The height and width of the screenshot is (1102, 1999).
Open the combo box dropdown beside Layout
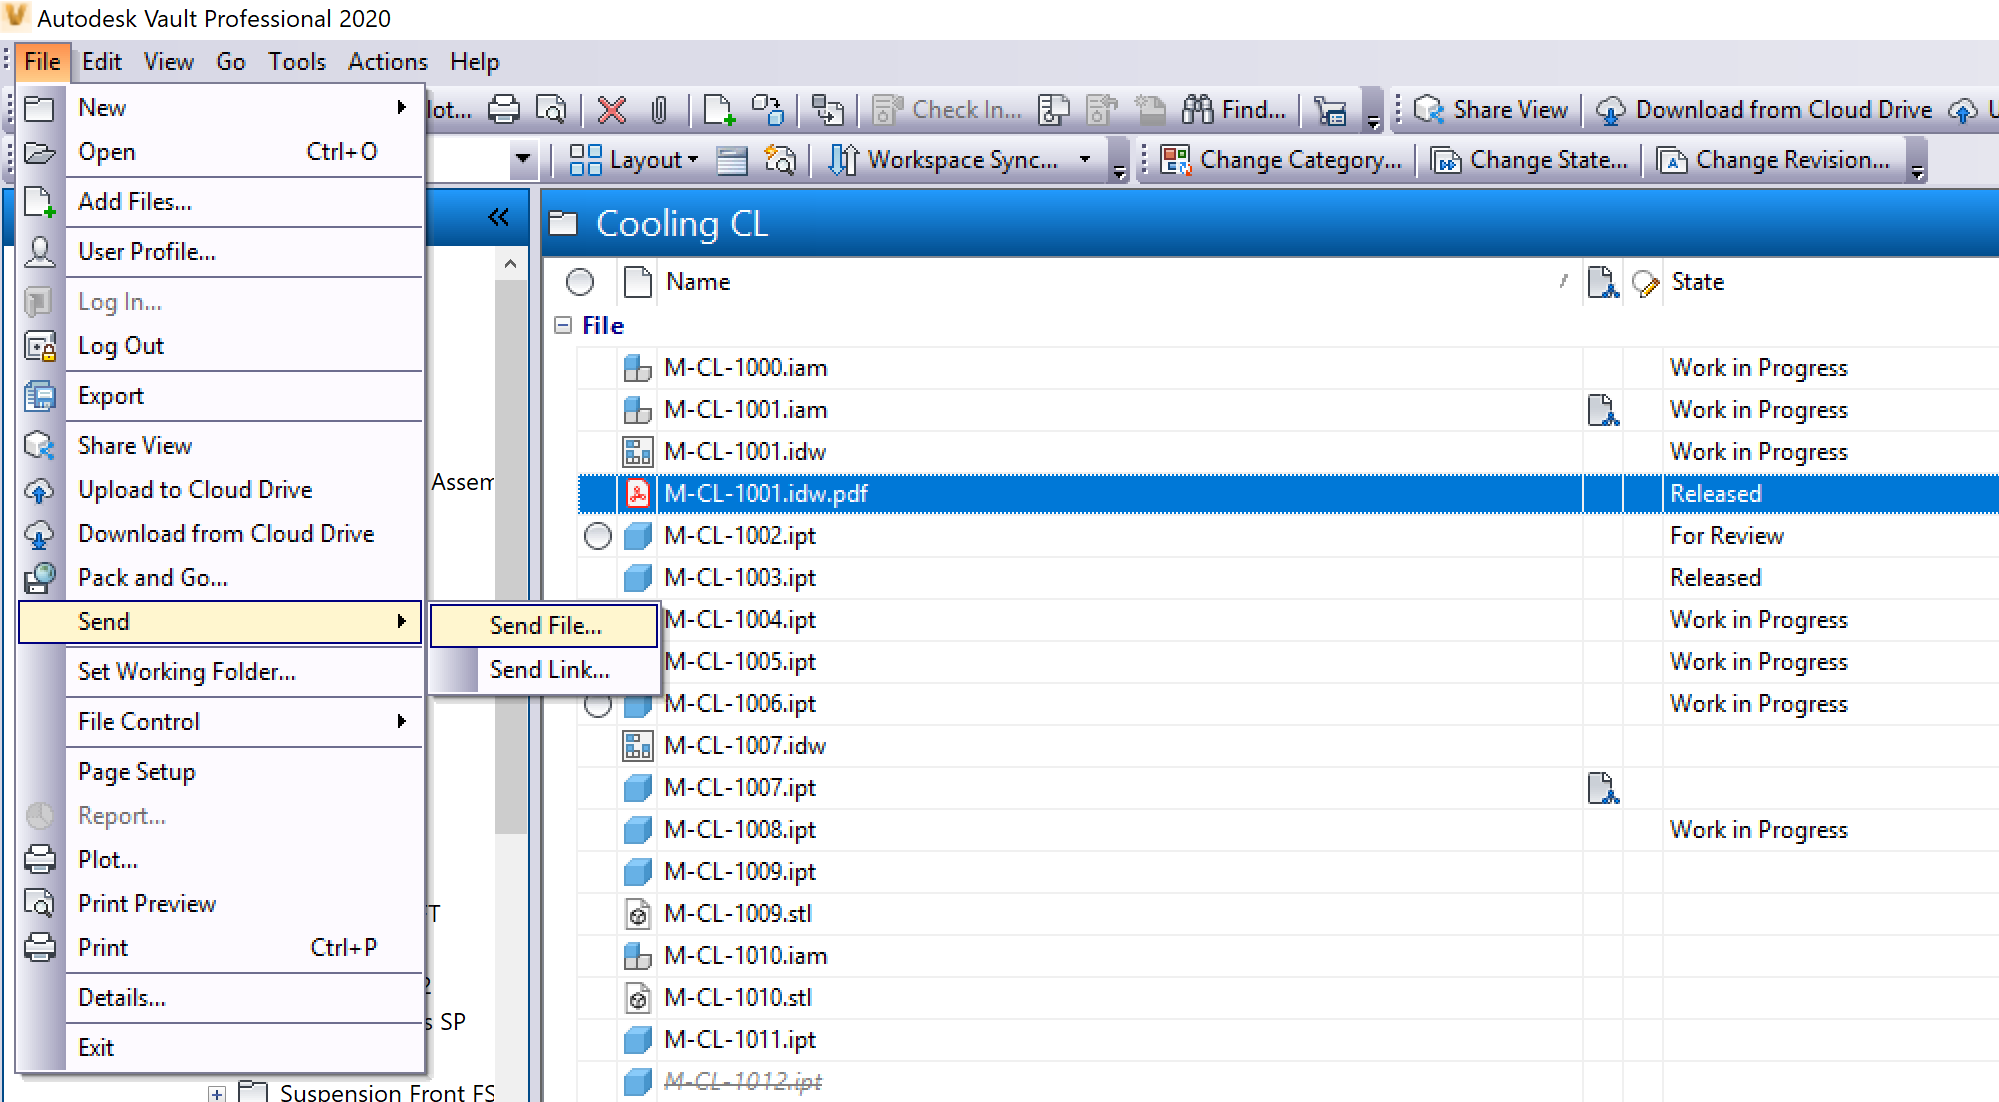[x=522, y=160]
